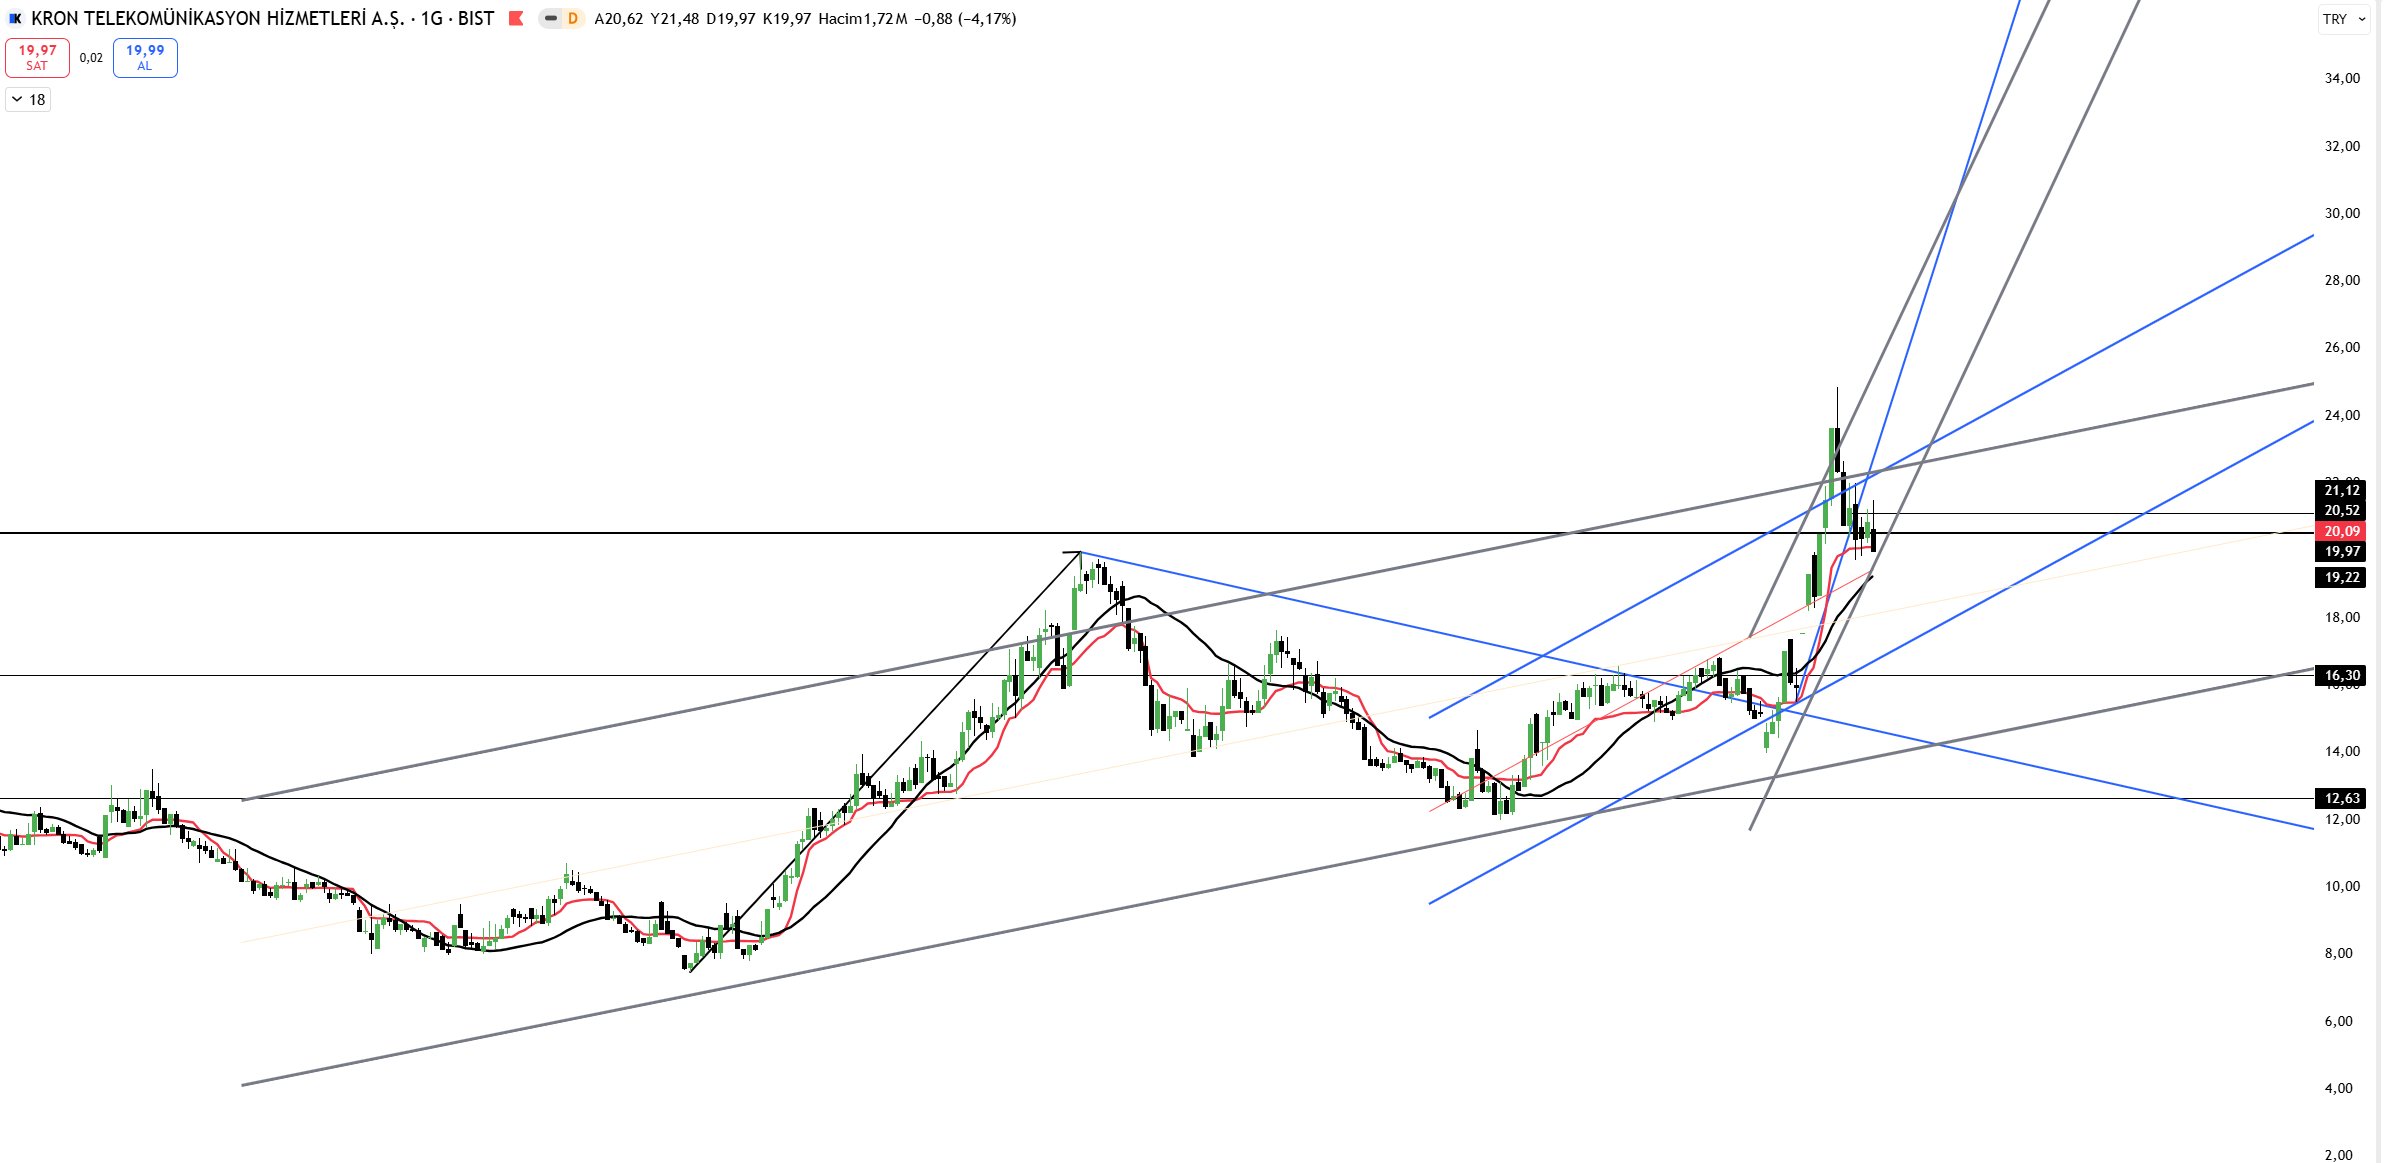Click the 19,99 AL buy button

tap(145, 57)
